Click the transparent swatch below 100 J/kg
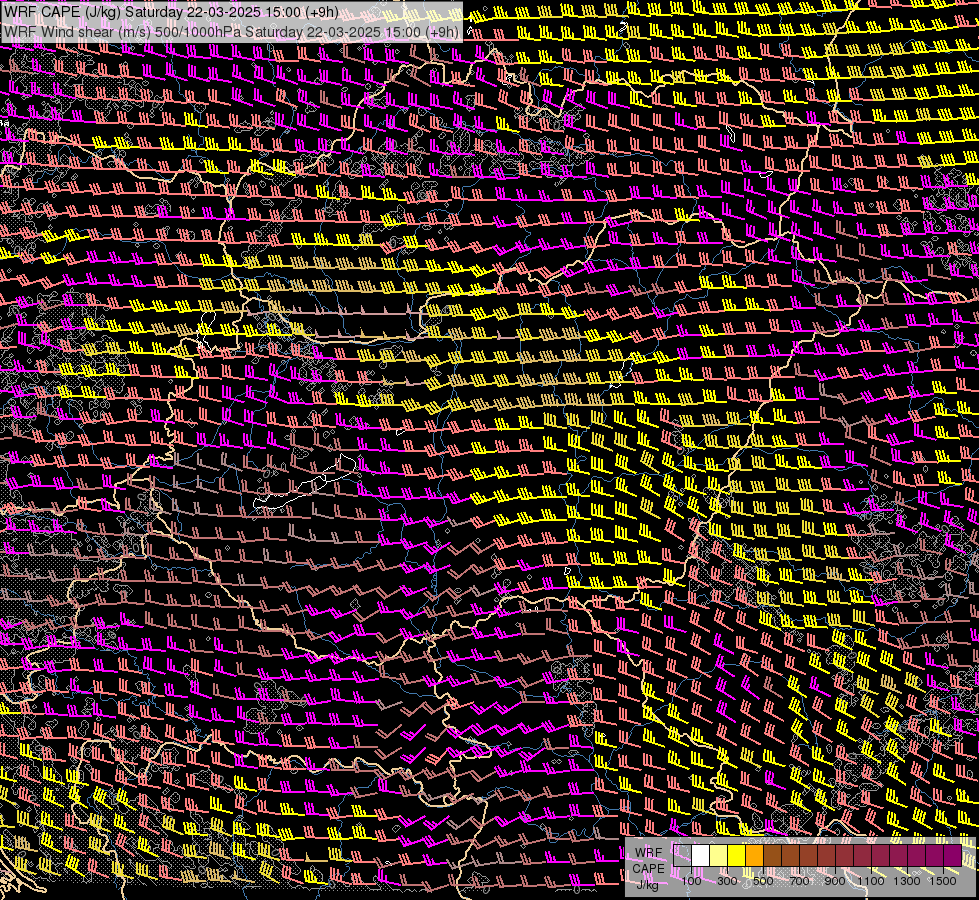Image resolution: width=979 pixels, height=900 pixels. coord(682,856)
